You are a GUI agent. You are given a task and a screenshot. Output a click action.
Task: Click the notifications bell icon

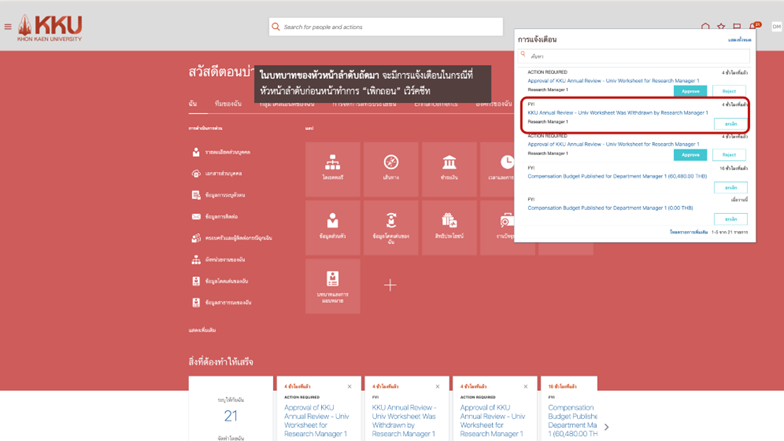(754, 27)
